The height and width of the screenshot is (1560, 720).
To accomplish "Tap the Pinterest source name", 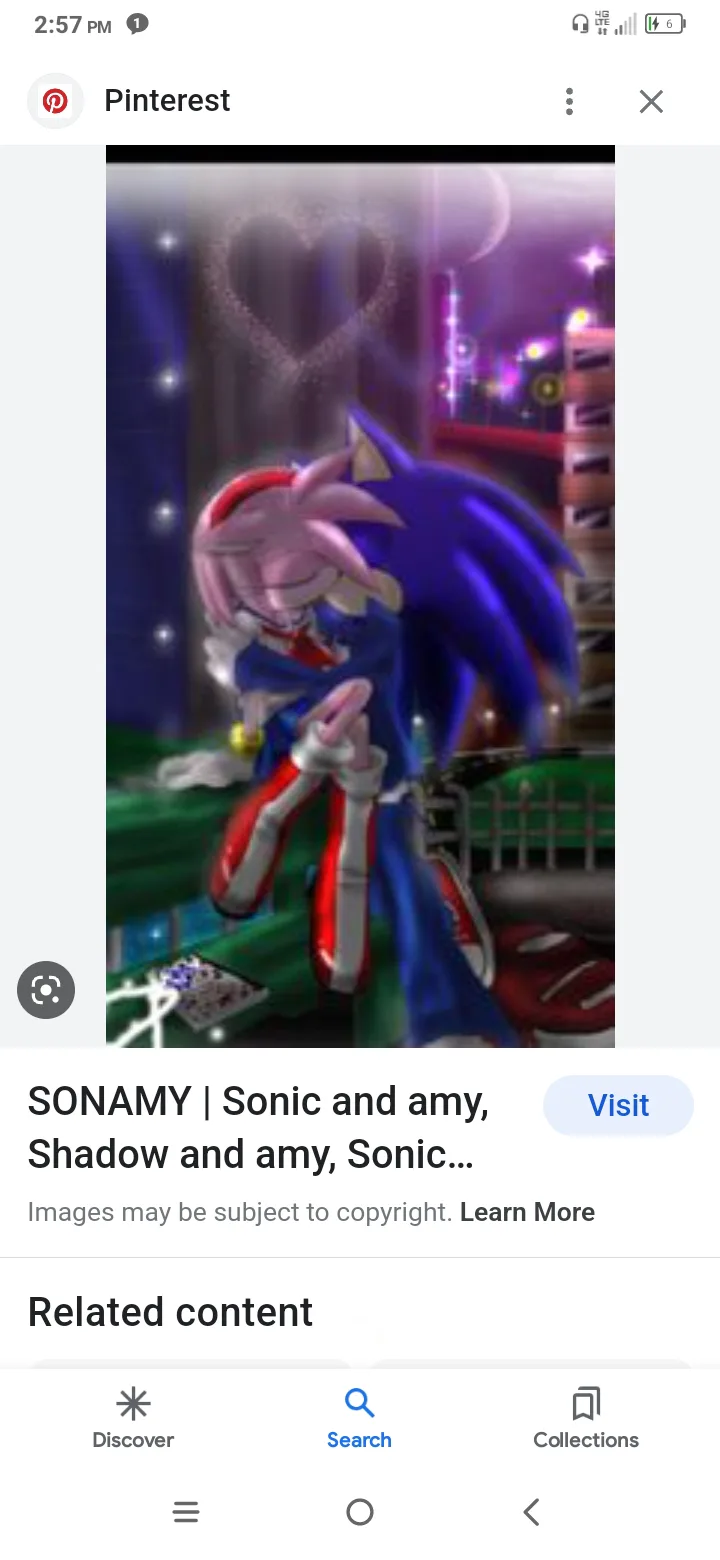I will [x=167, y=100].
